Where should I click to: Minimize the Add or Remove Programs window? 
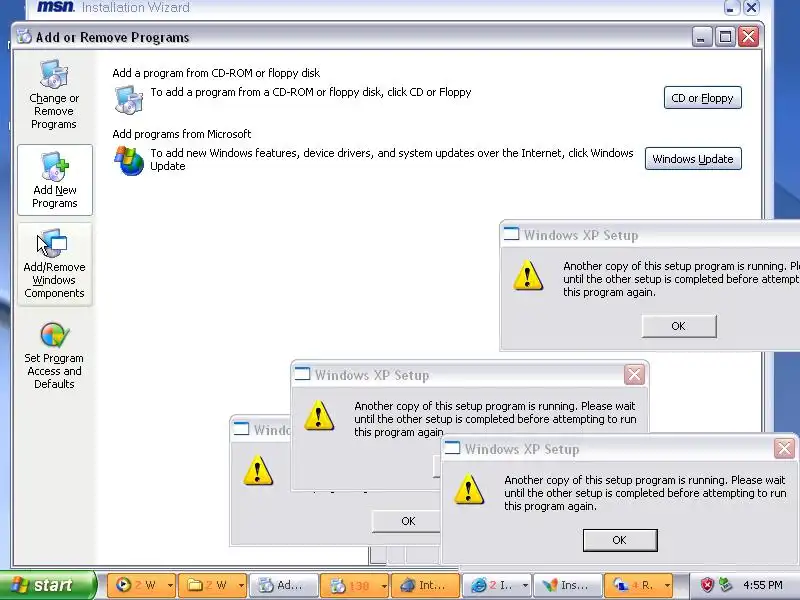(702, 37)
